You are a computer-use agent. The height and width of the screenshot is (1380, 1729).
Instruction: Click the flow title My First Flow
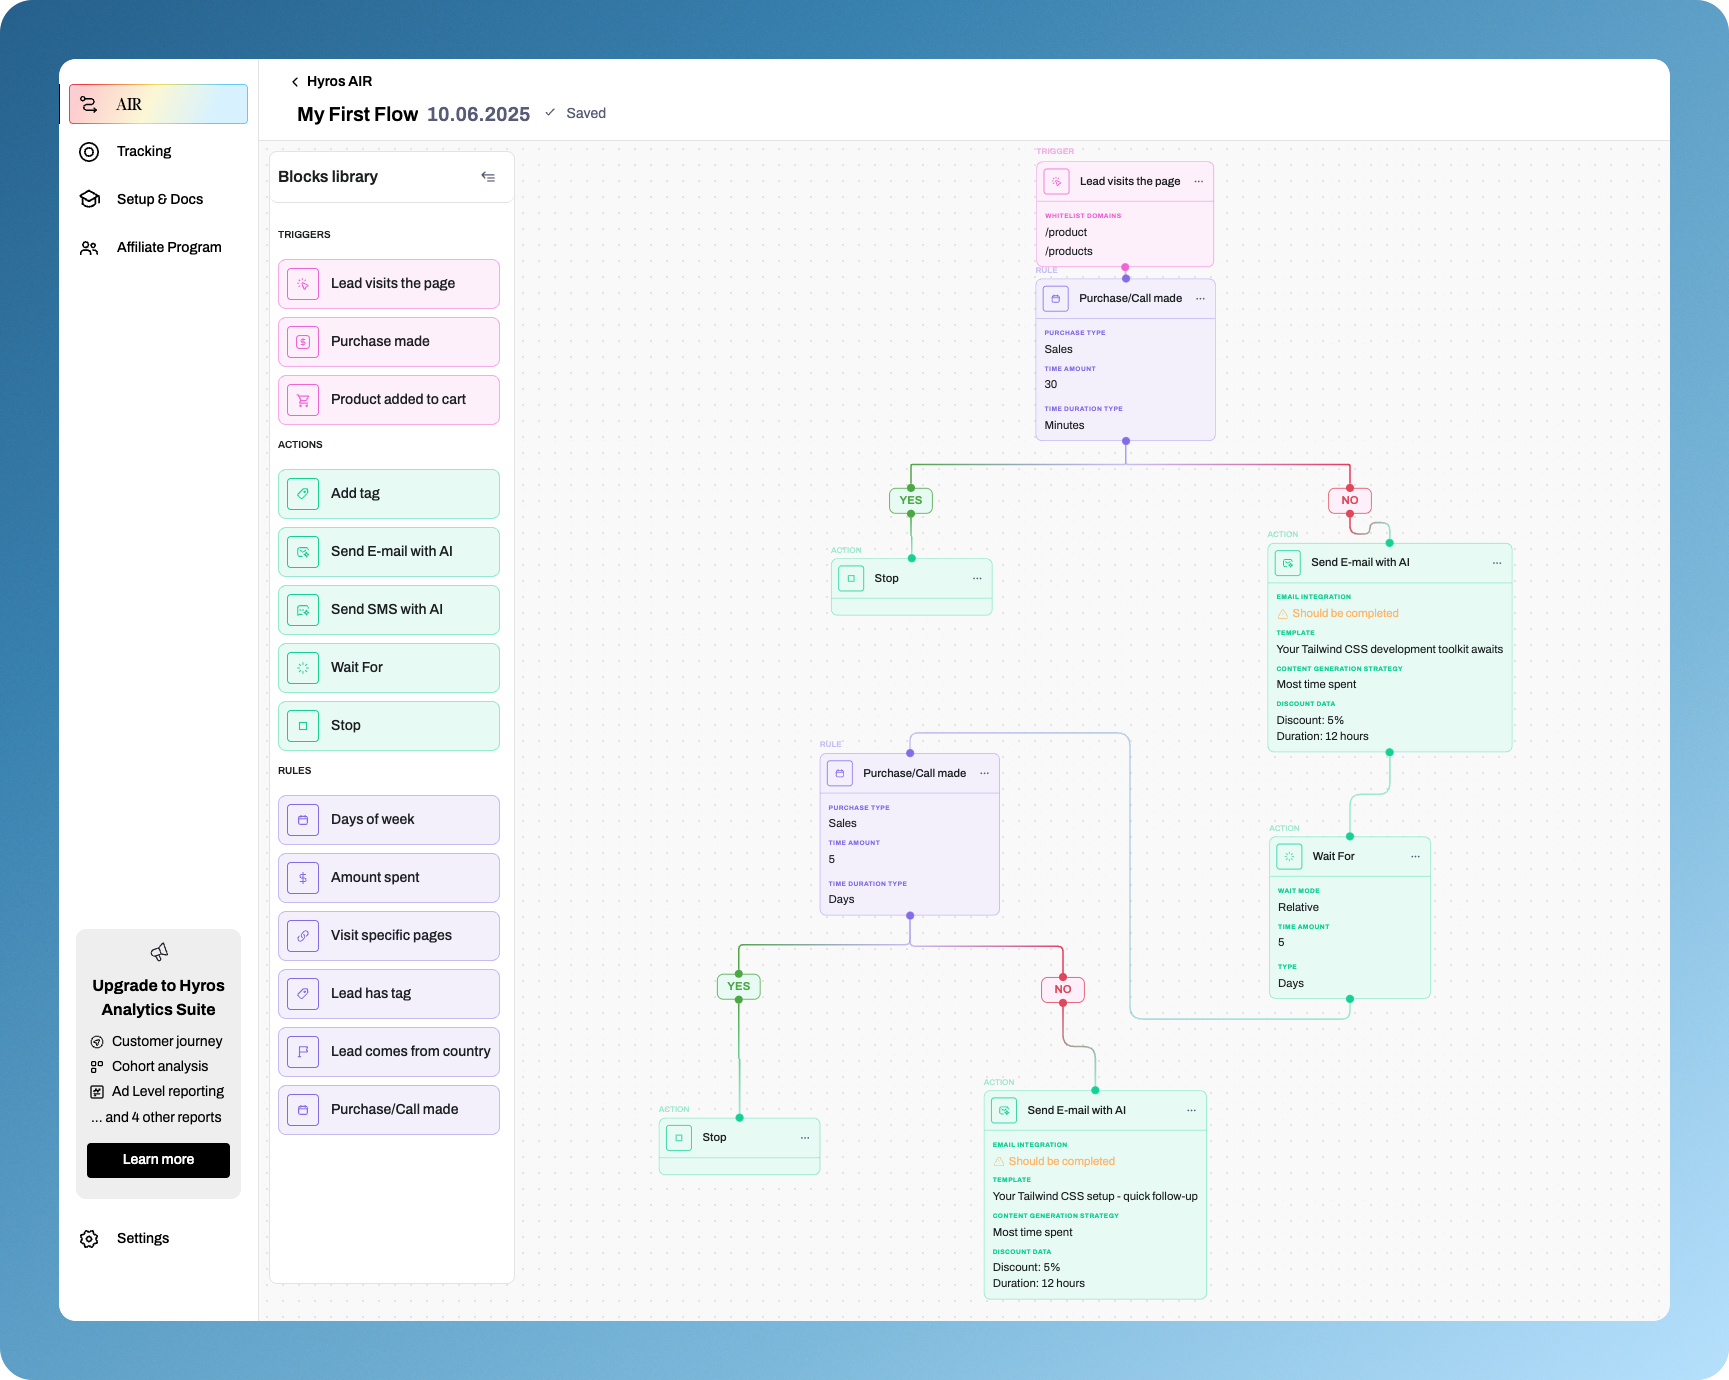pos(357,114)
